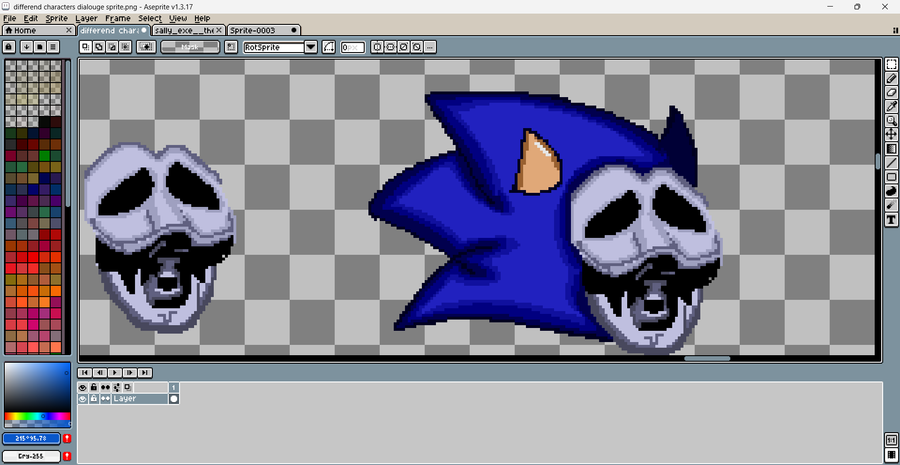The width and height of the screenshot is (900, 465).
Task: Click the symmetry options ellipsis button
Action: [430, 47]
